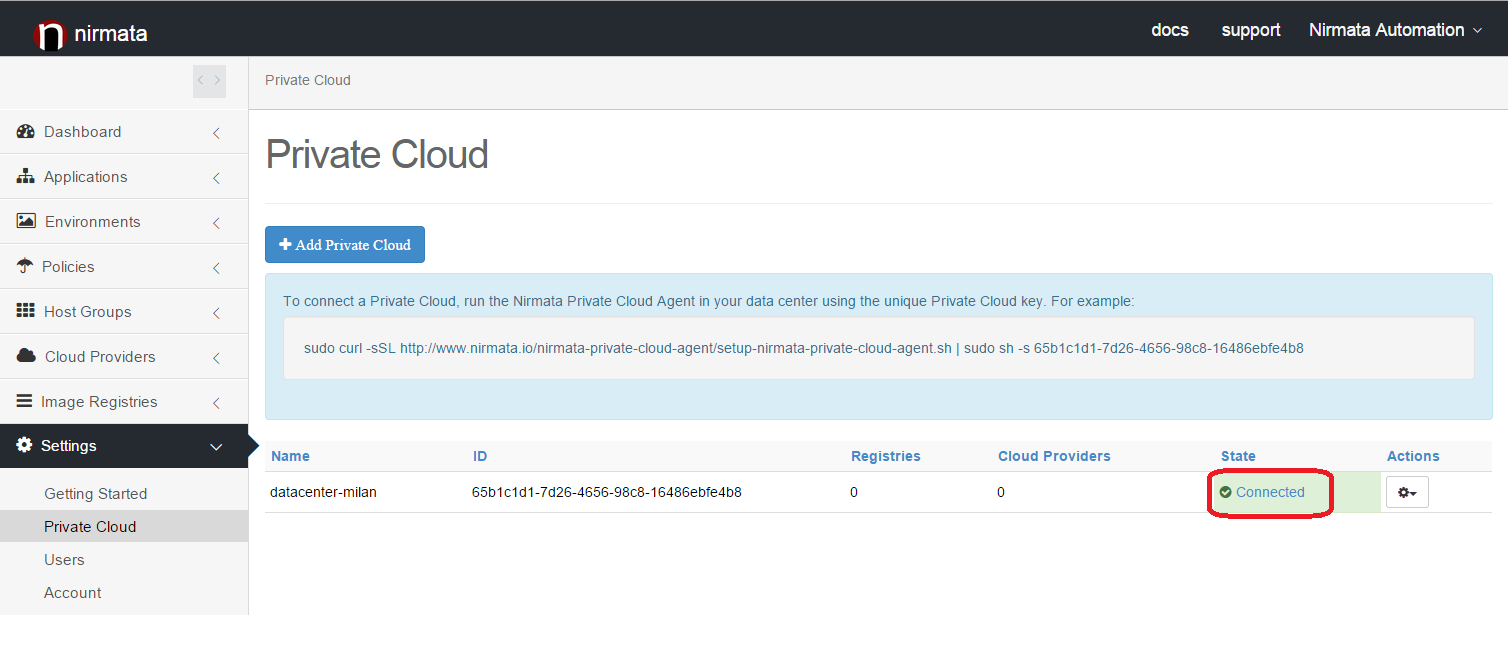This screenshot has width=1508, height=648.
Task: Open the Applications menu item
Action: [x=124, y=177]
